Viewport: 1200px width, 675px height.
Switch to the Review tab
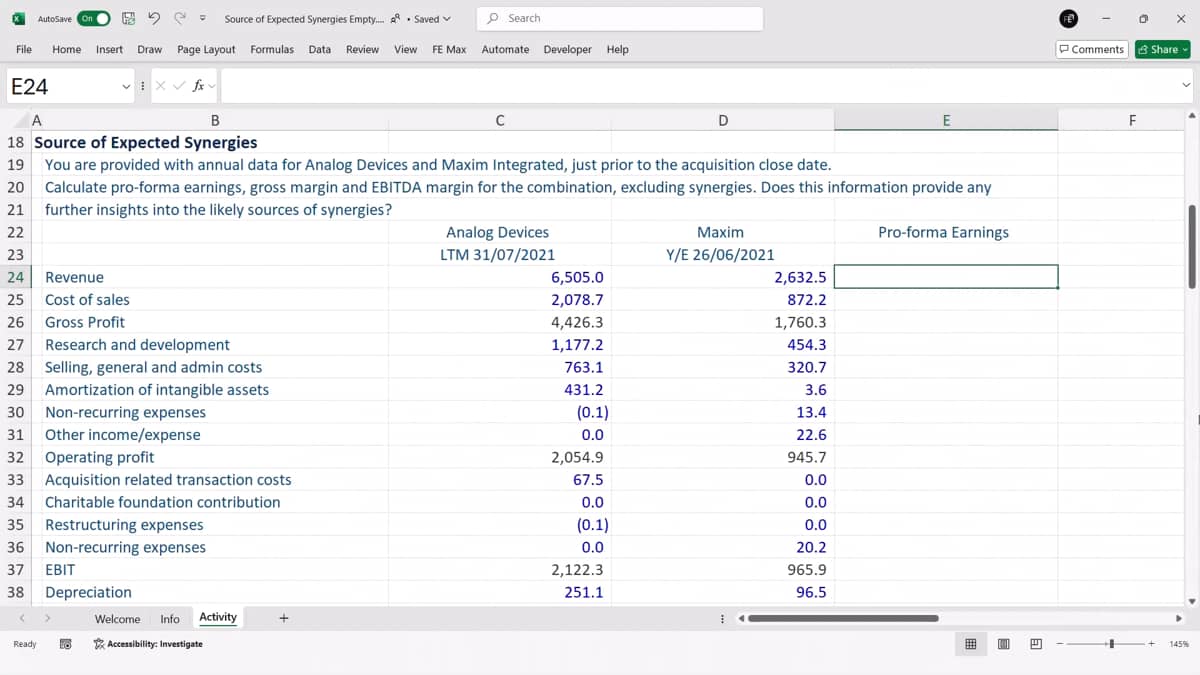pyautogui.click(x=362, y=49)
